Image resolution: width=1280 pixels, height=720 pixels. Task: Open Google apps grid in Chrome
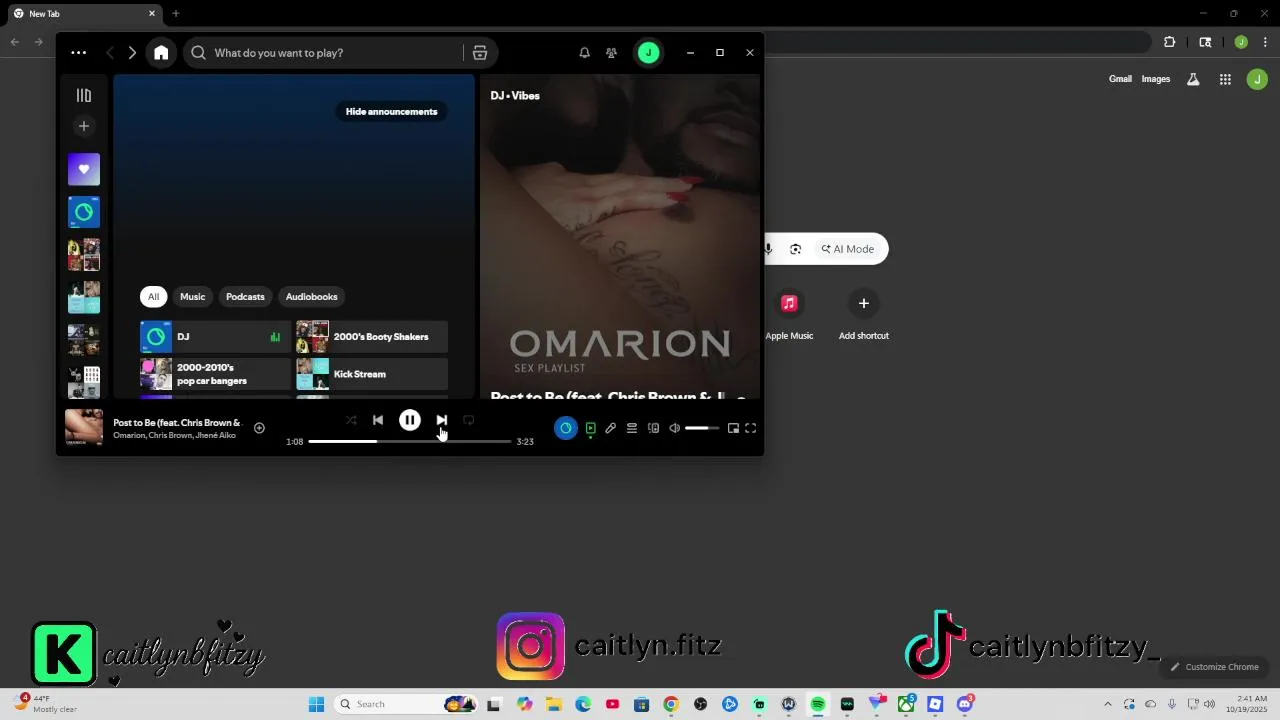pyautogui.click(x=1225, y=79)
